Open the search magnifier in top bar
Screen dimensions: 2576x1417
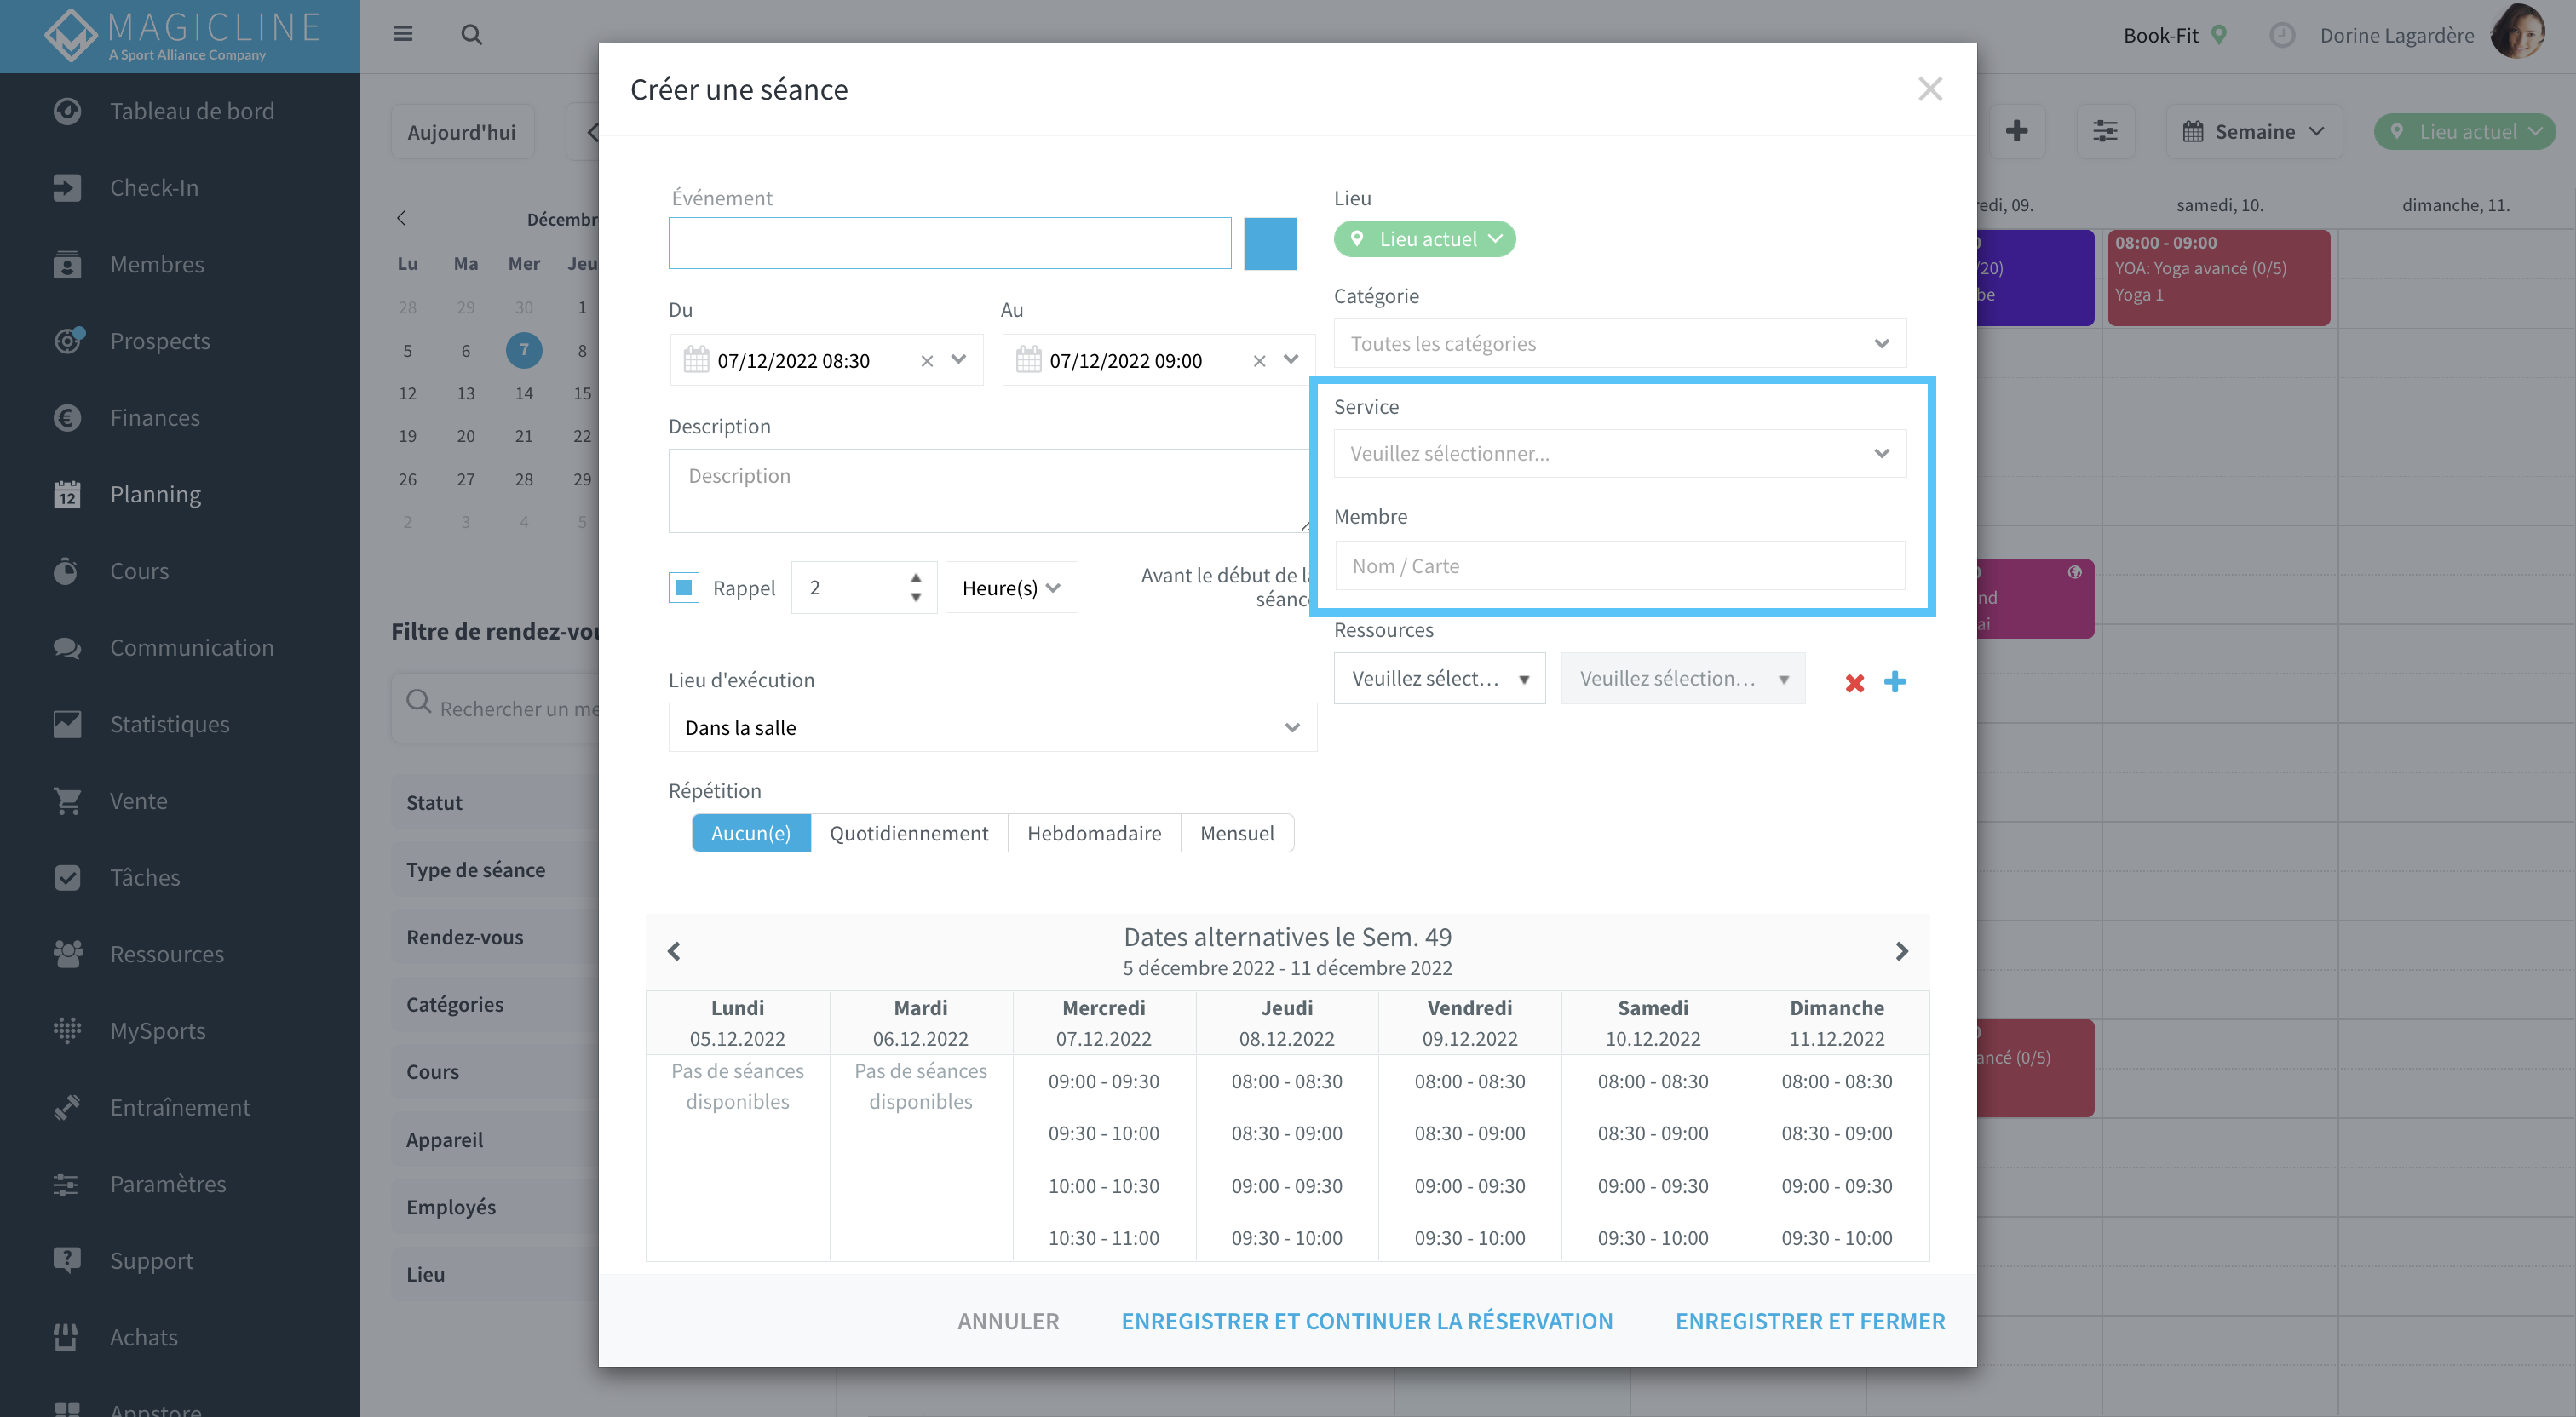(x=471, y=34)
